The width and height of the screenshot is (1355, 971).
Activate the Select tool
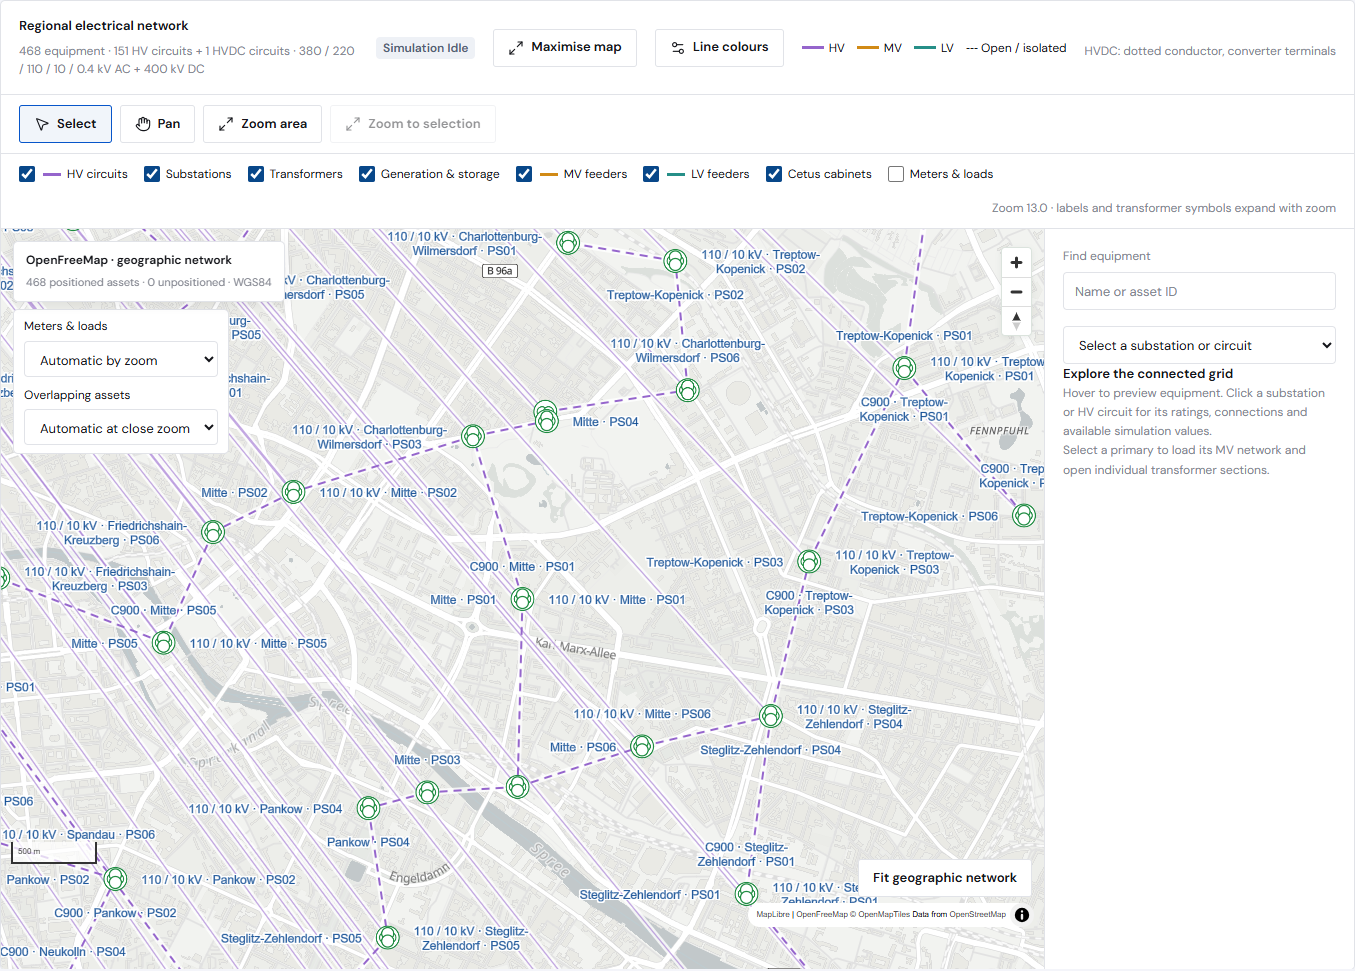tap(65, 124)
